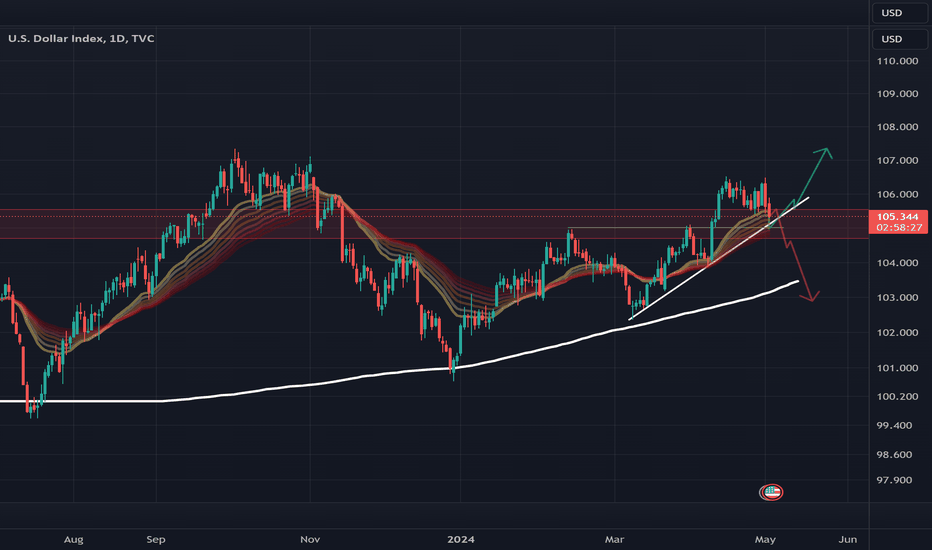Click the 110.000 price scale label
This screenshot has height=550, width=932.
point(898,61)
